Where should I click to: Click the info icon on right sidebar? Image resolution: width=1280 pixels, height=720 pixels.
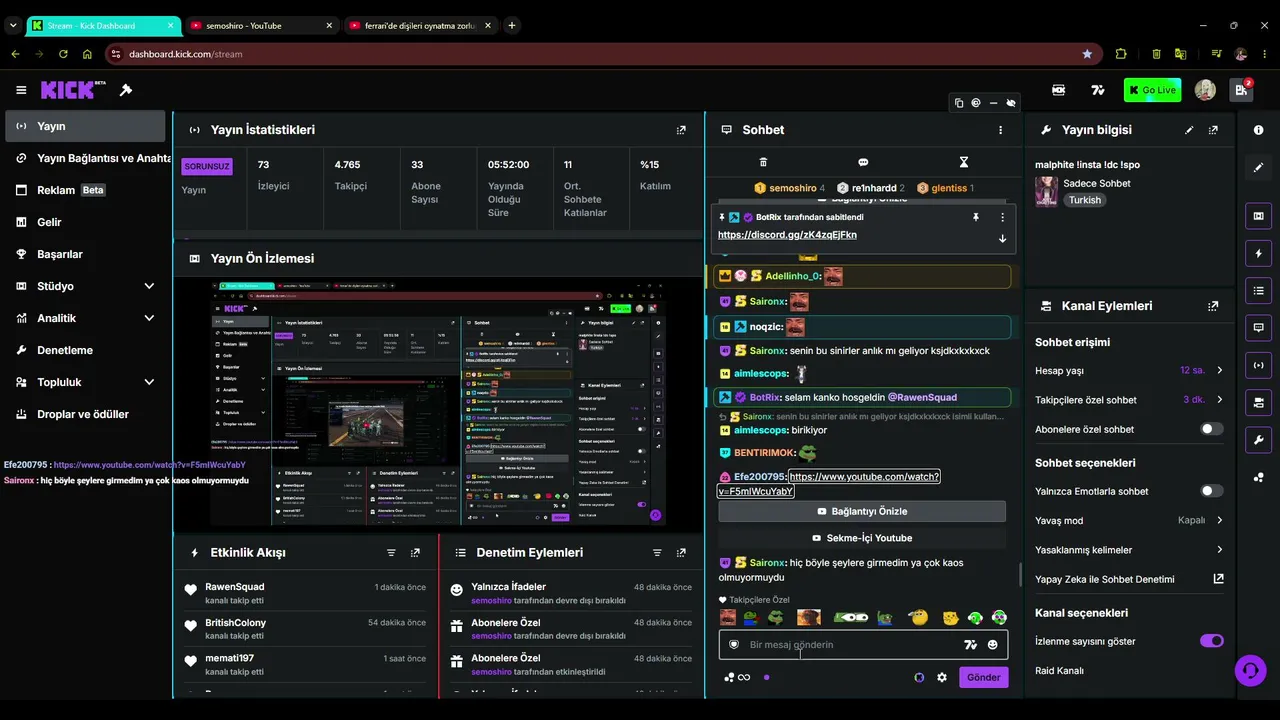pos(1258,130)
